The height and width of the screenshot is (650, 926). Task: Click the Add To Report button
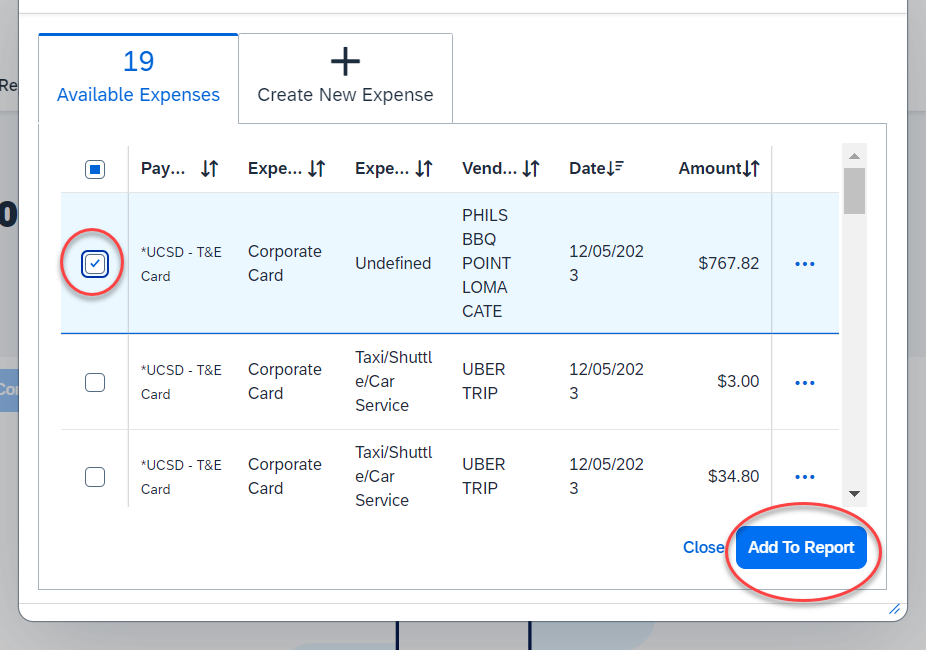(x=801, y=547)
